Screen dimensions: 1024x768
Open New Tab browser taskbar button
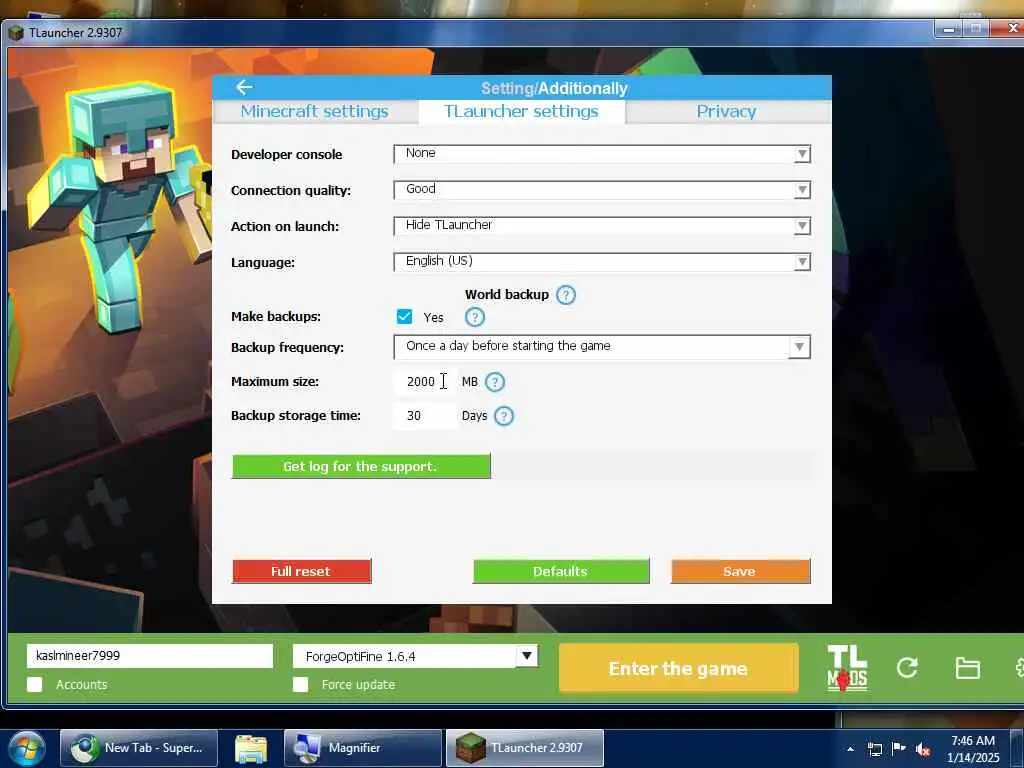pos(138,748)
